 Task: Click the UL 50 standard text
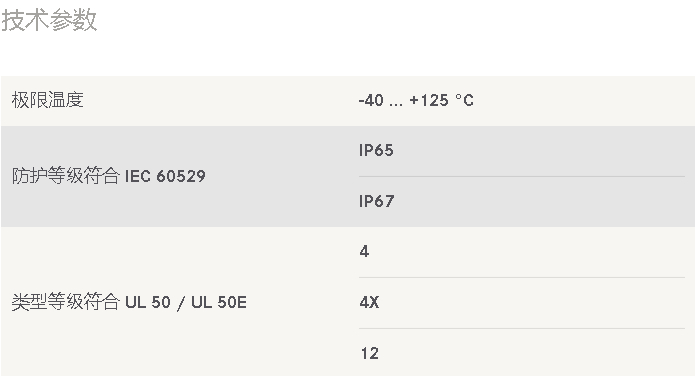coord(148,302)
